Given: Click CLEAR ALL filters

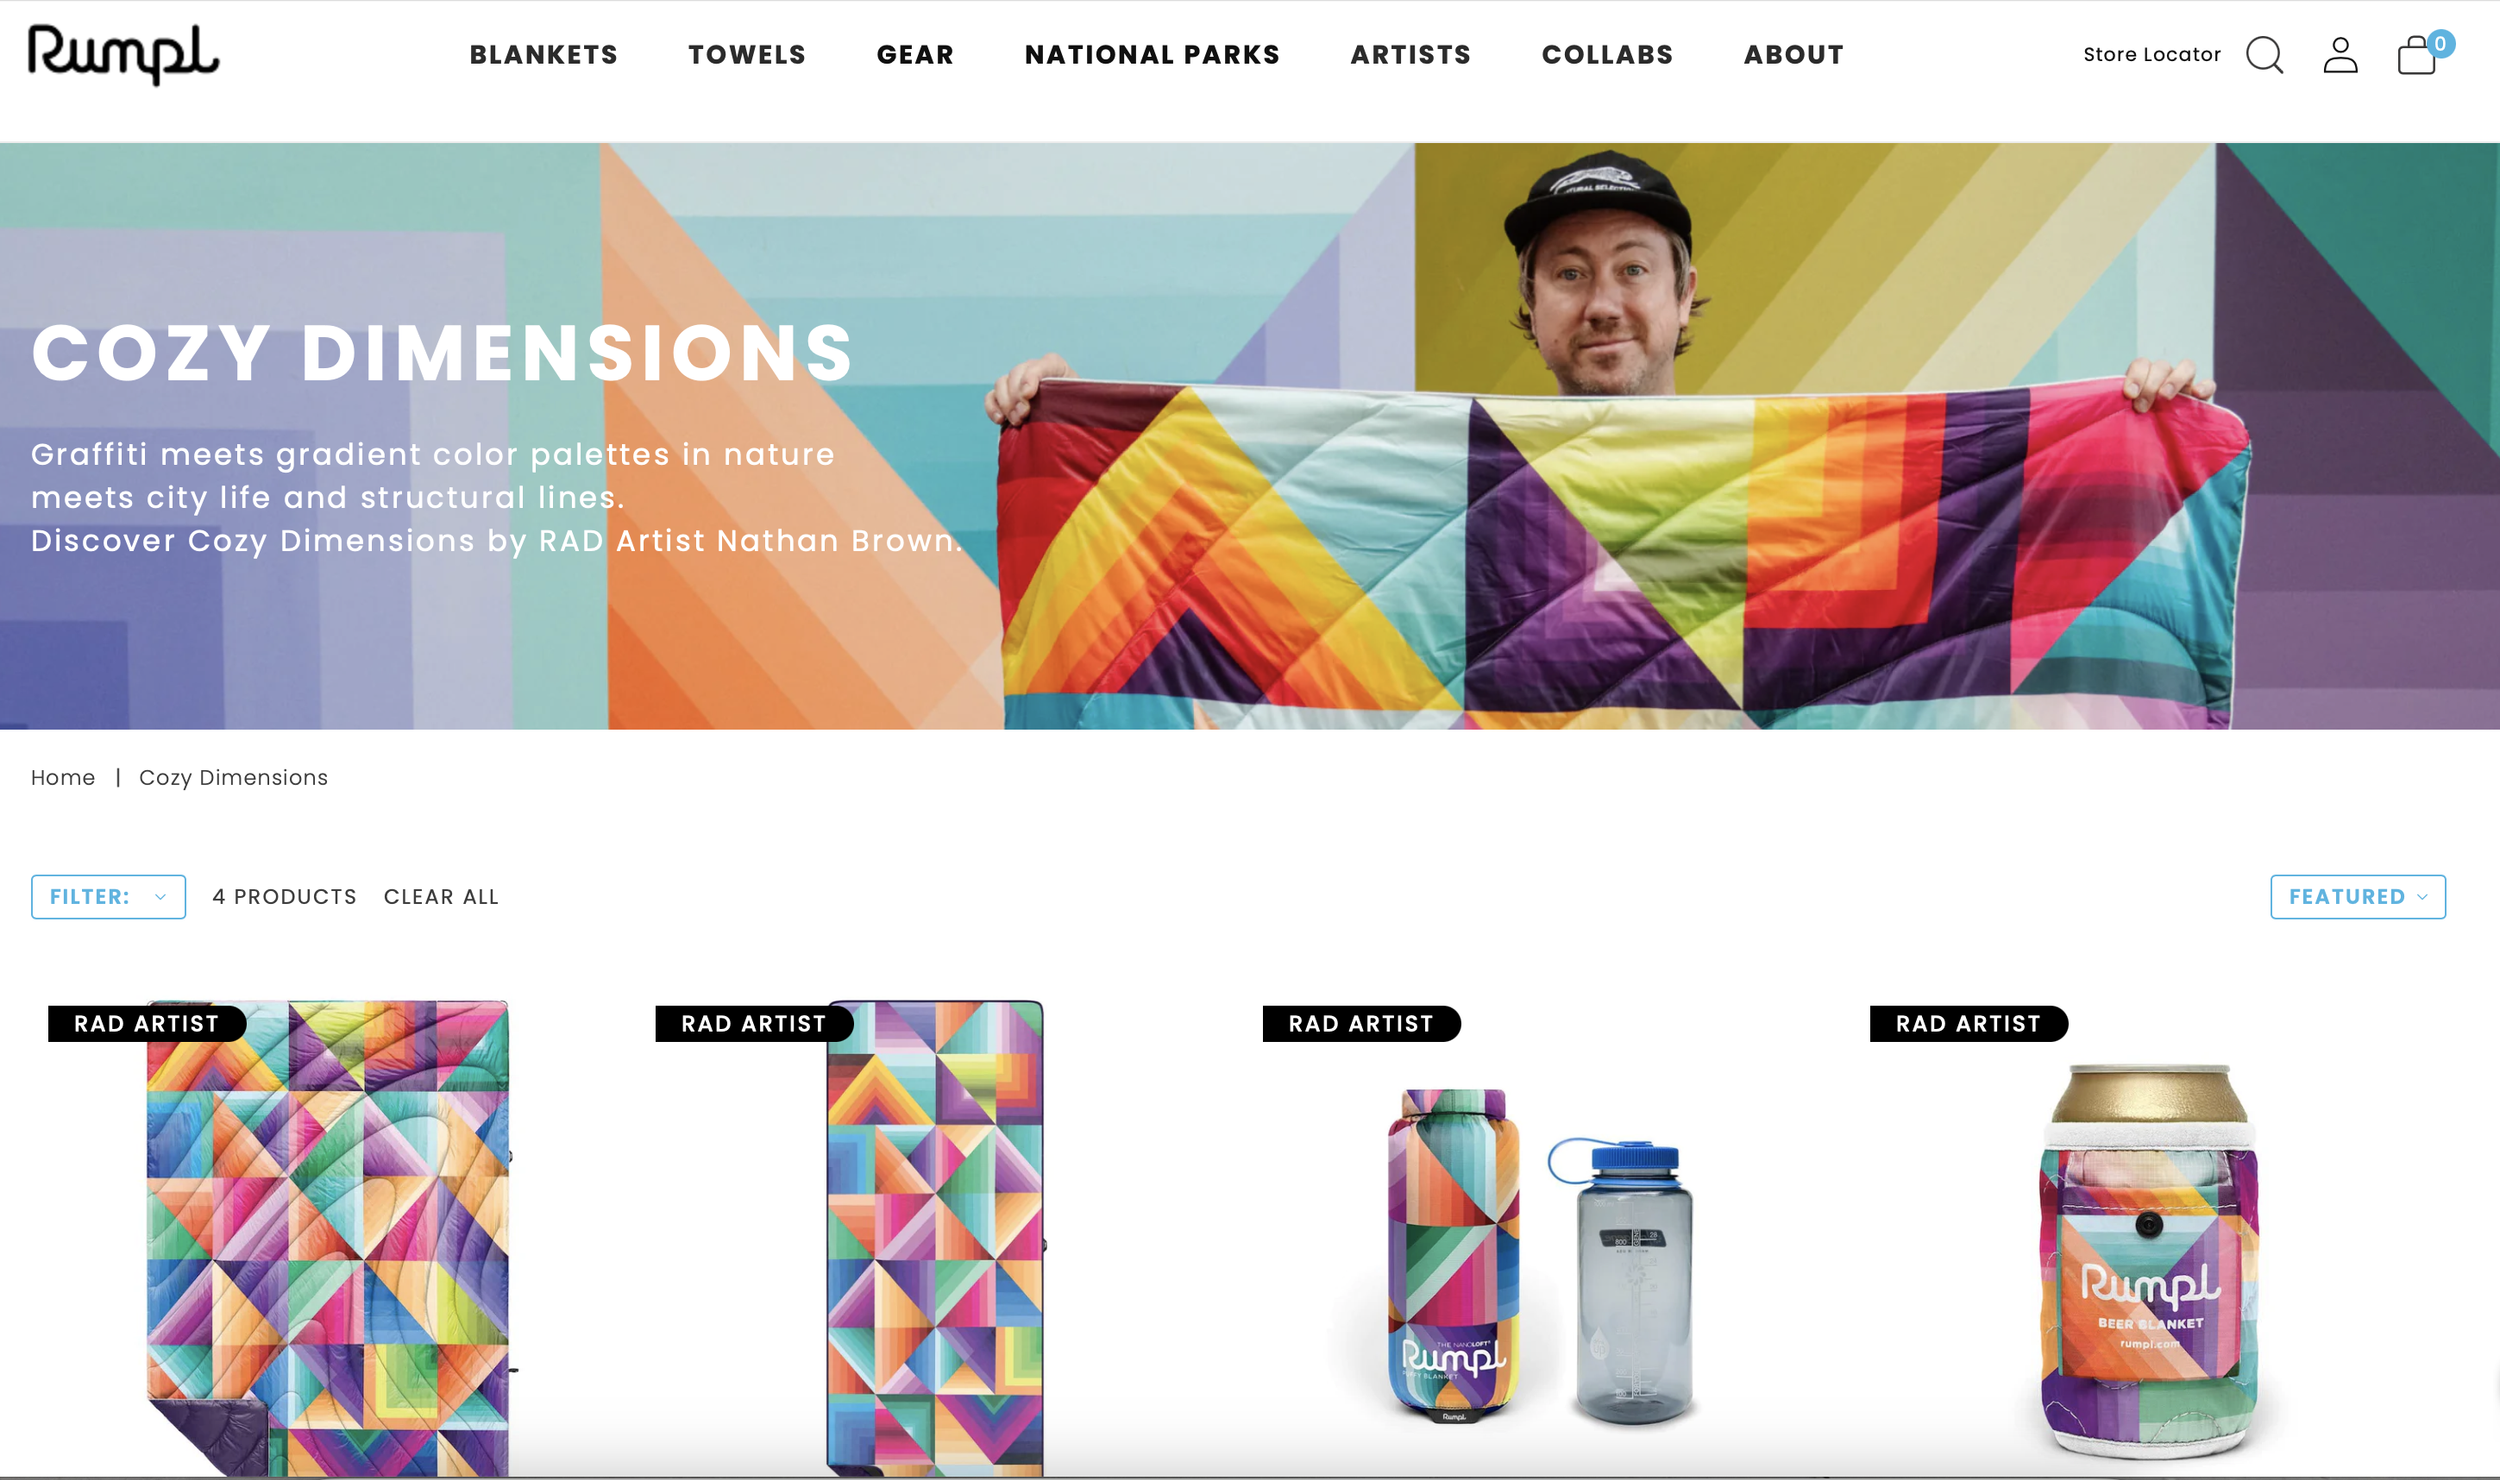Looking at the screenshot, I should coord(441,897).
